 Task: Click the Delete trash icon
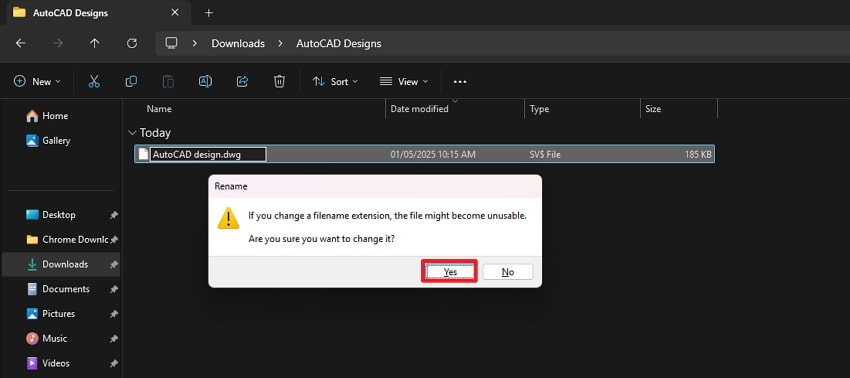(279, 81)
